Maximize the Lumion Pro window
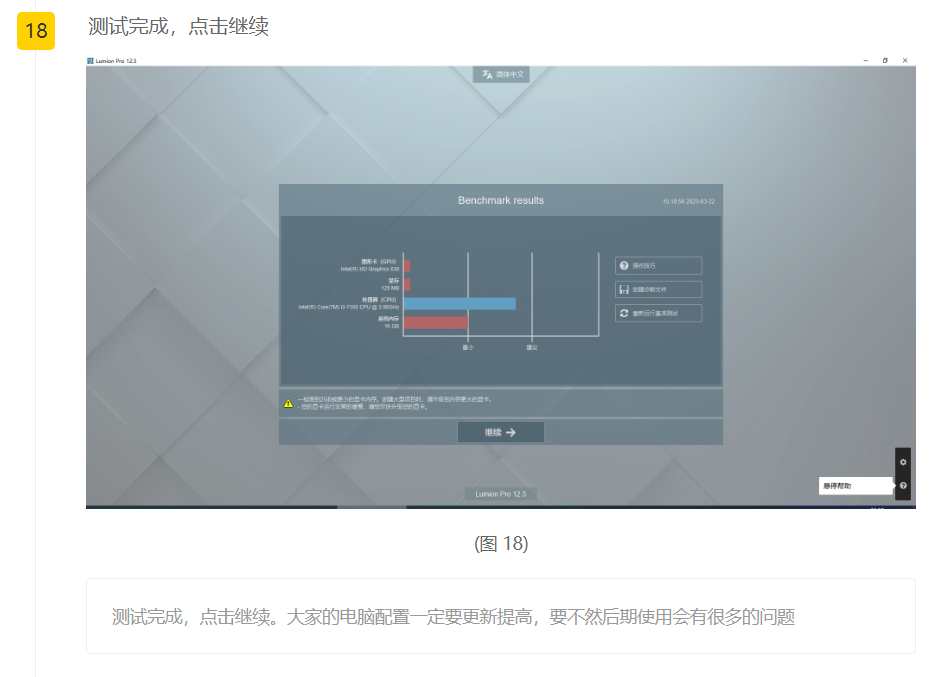The image size is (936, 677). point(885,61)
